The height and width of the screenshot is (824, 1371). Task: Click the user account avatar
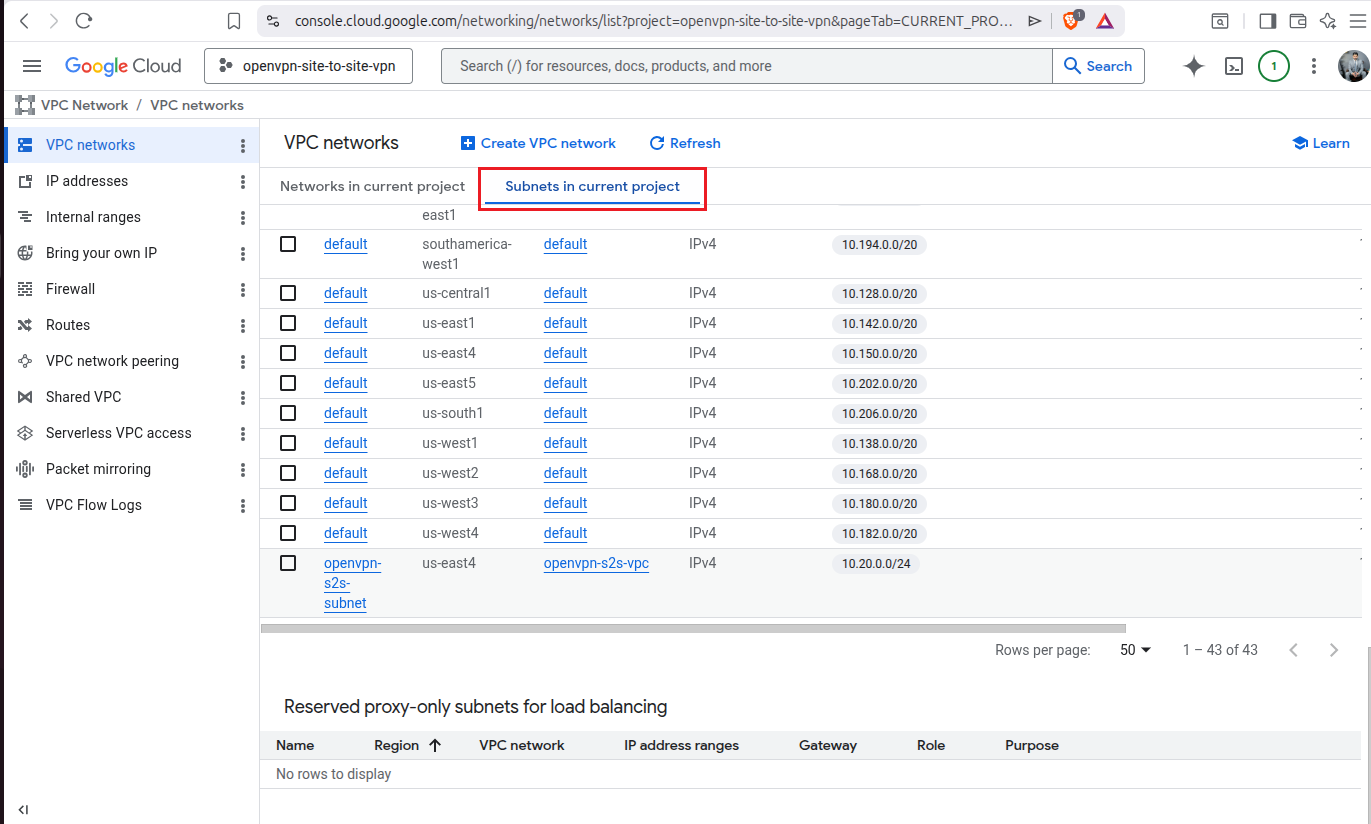(x=1353, y=66)
